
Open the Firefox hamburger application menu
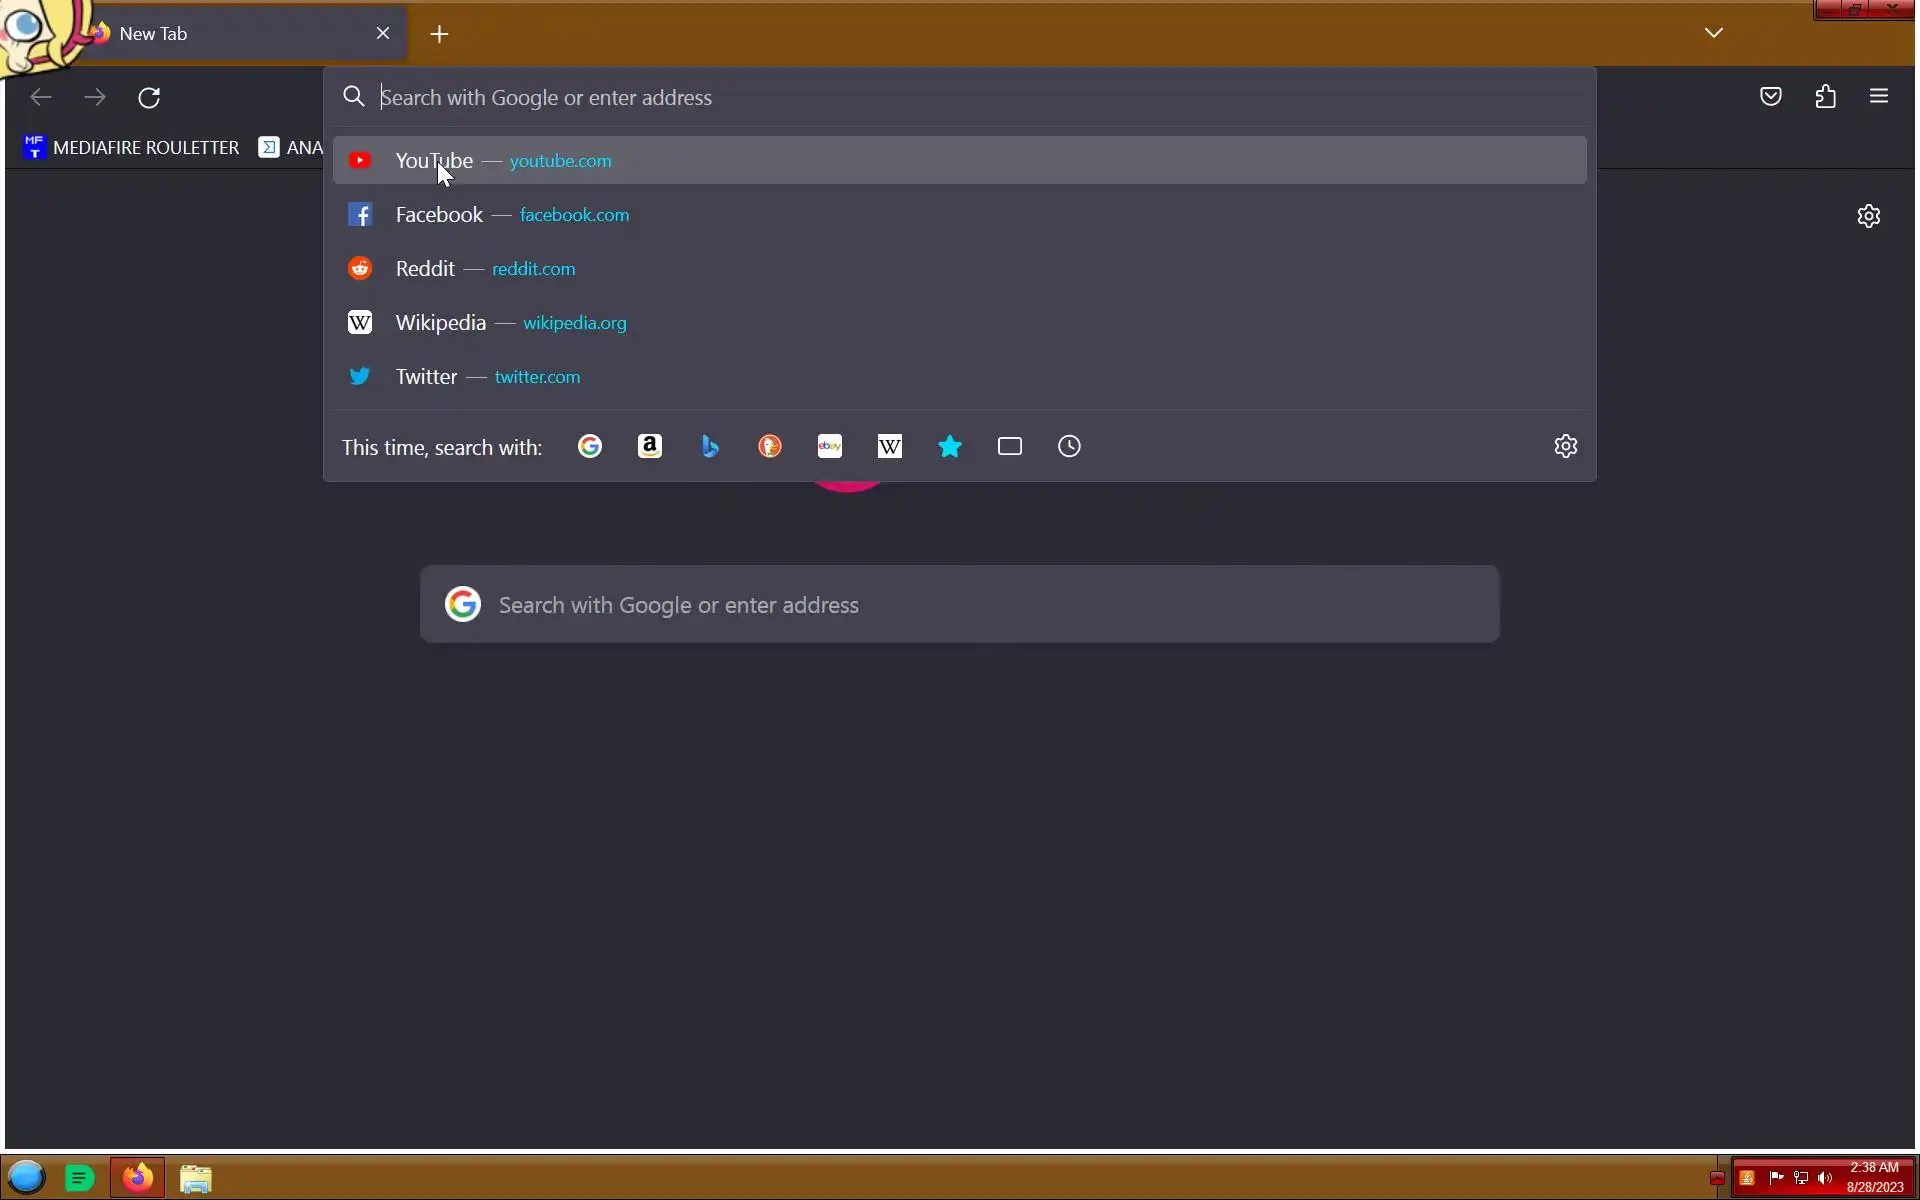1879,97
